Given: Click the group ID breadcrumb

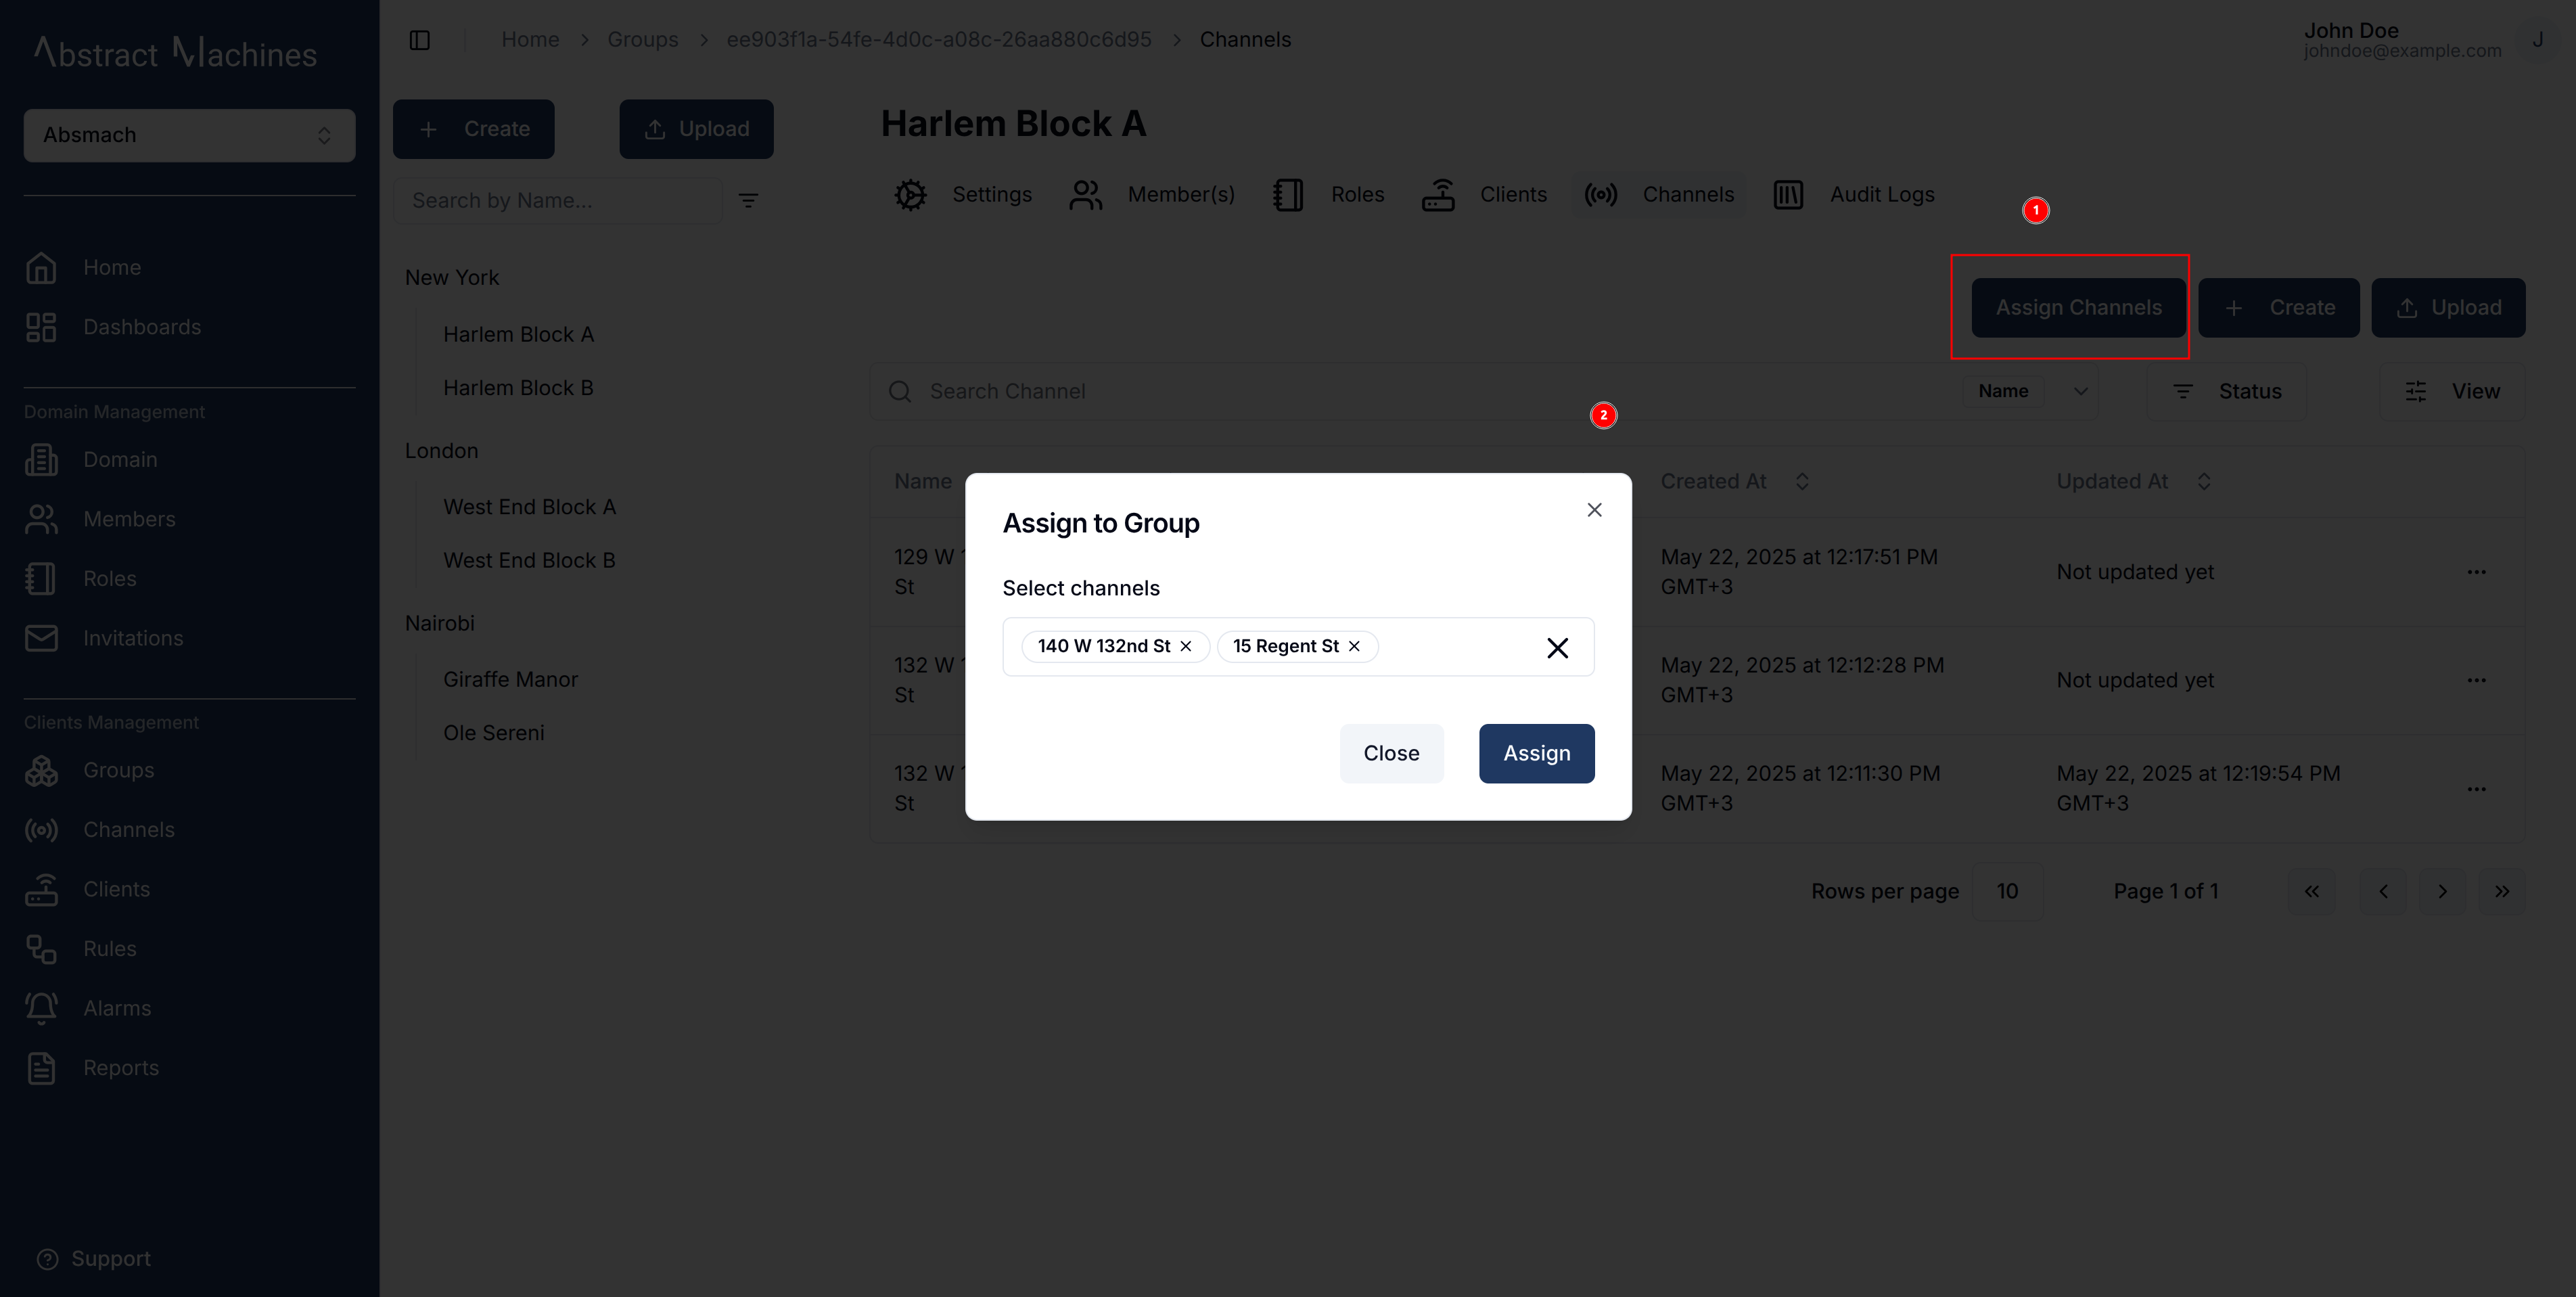Looking at the screenshot, I should pos(939,39).
